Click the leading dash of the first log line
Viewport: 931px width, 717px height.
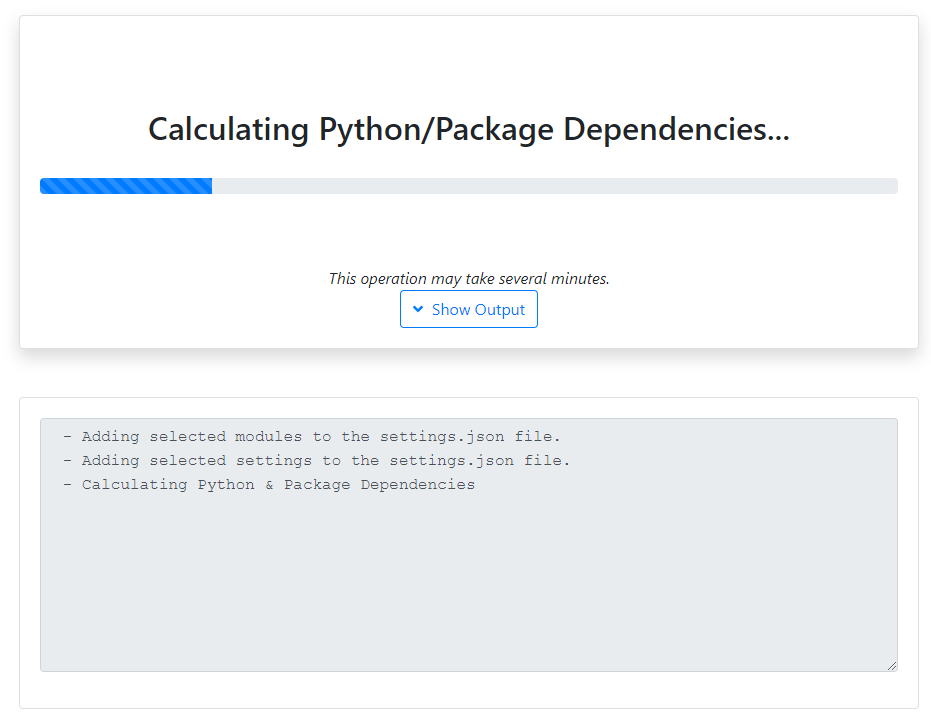pyautogui.click(x=67, y=437)
